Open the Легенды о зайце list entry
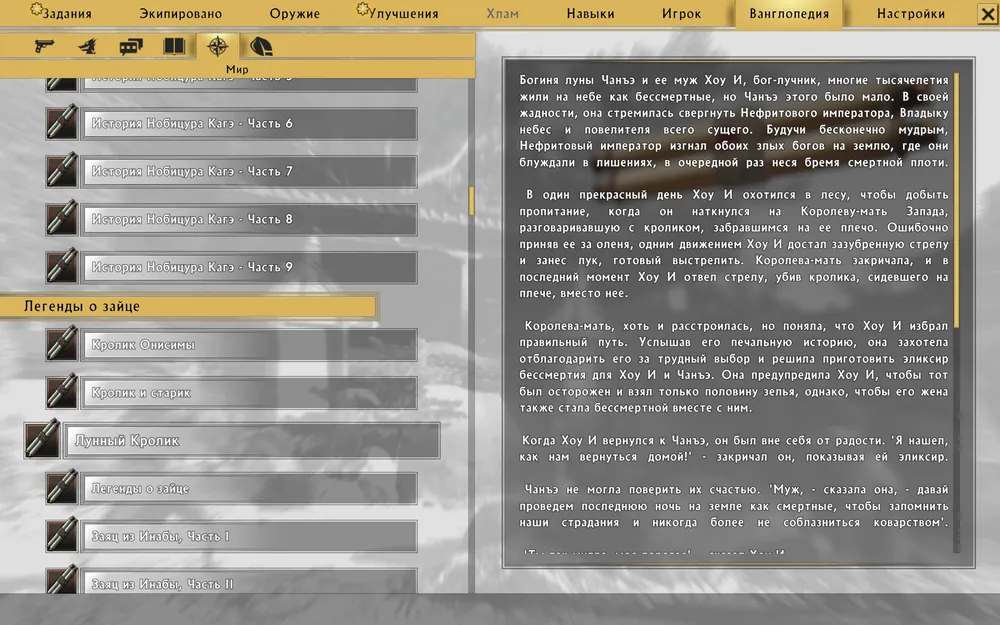 (x=249, y=488)
